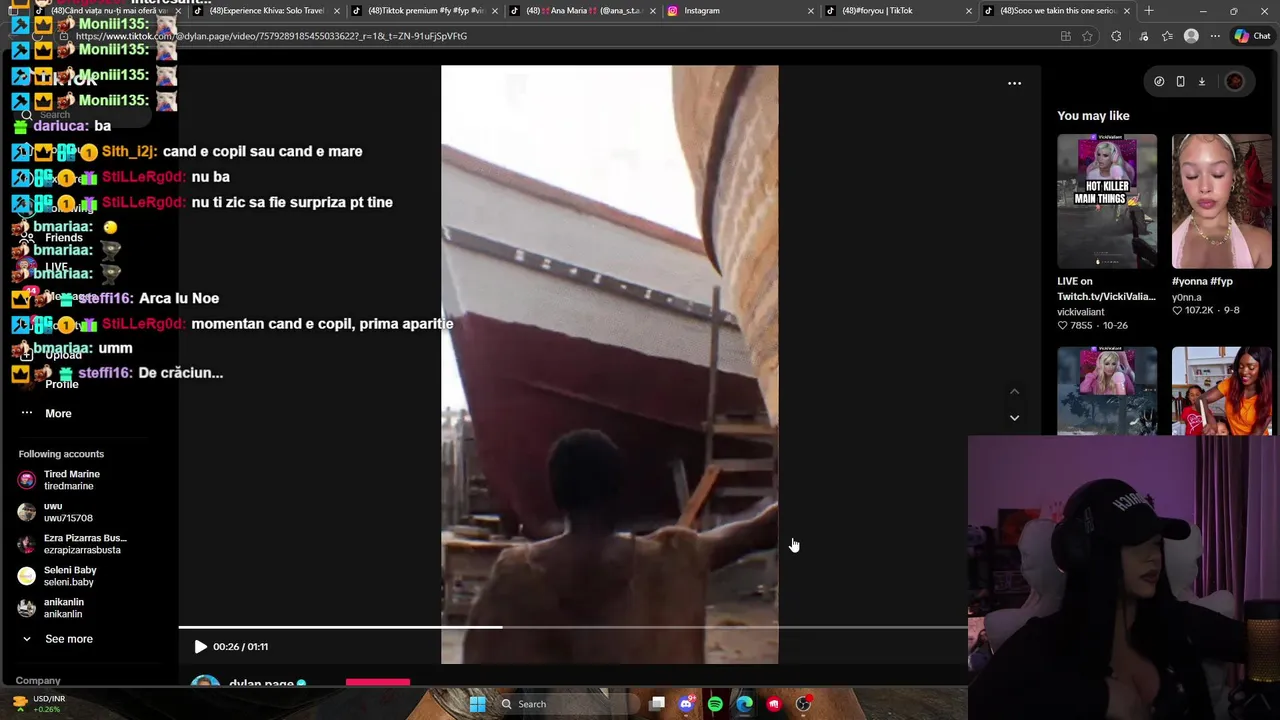
Task: Close the Instagram browser tab
Action: click(811, 11)
